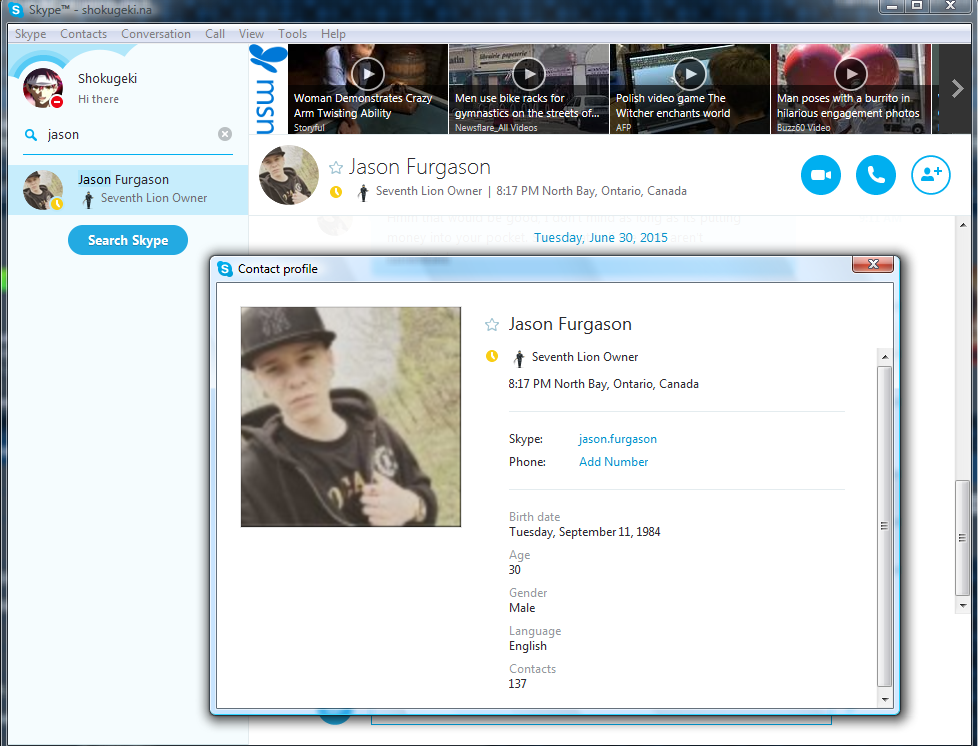Click birth date Tuesday, September 11, 1984
The width and height of the screenshot is (978, 746).
point(584,532)
